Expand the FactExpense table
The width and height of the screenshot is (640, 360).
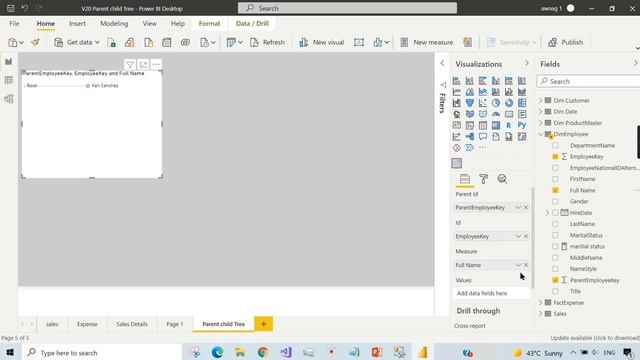point(541,302)
